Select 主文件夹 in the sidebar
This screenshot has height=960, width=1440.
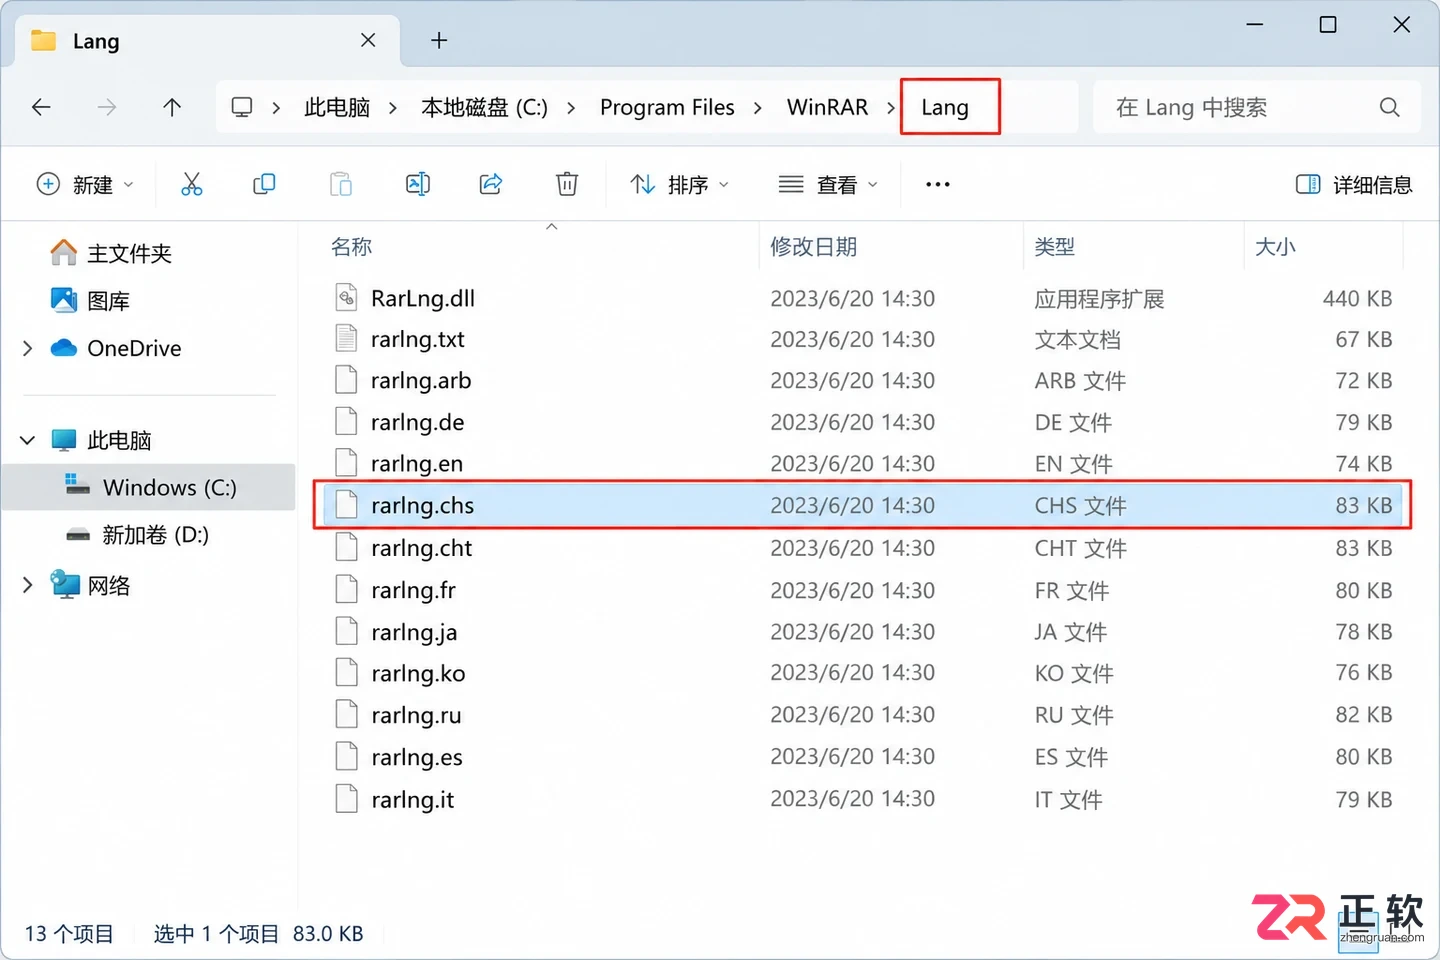pyautogui.click(x=129, y=253)
